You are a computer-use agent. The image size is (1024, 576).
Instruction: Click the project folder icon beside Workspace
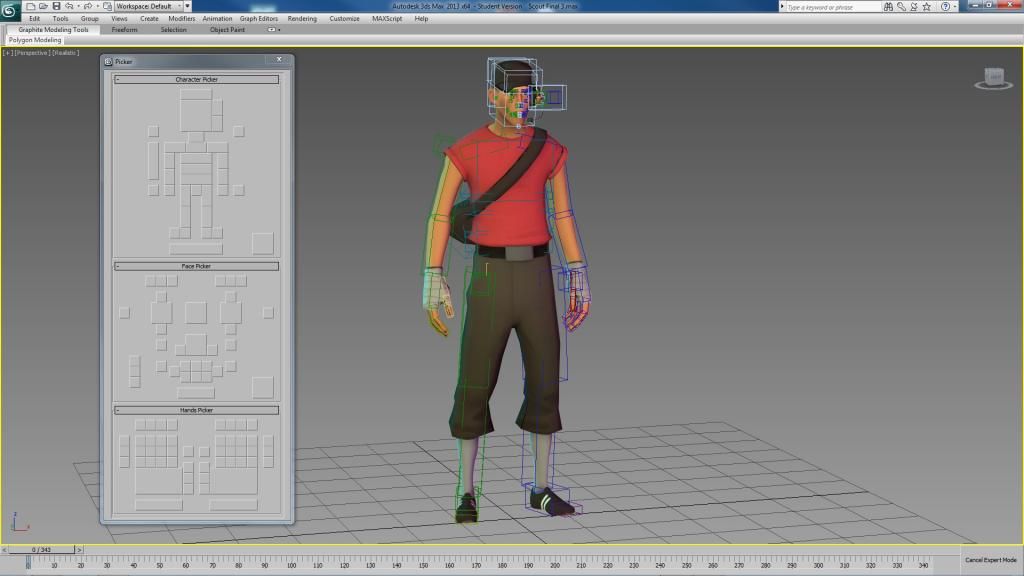point(108,7)
